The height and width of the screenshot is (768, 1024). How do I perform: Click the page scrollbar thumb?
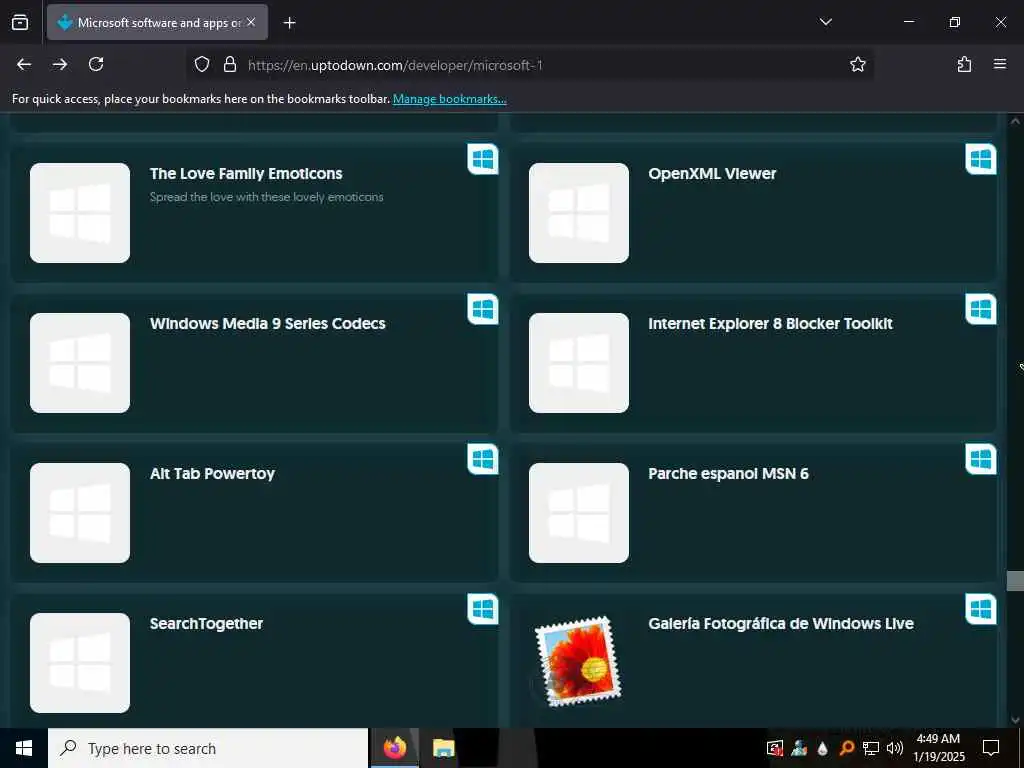click(x=1015, y=581)
